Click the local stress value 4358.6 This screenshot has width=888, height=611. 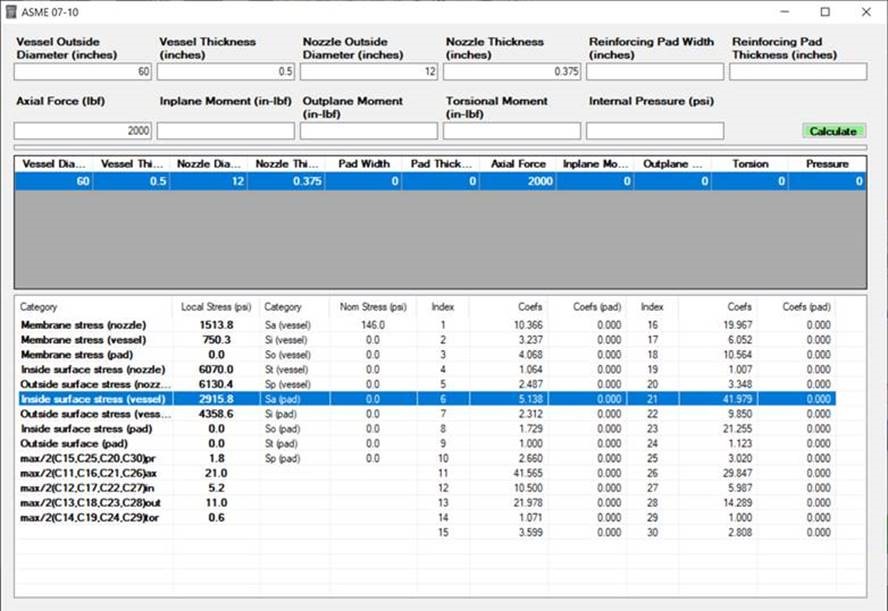216,414
